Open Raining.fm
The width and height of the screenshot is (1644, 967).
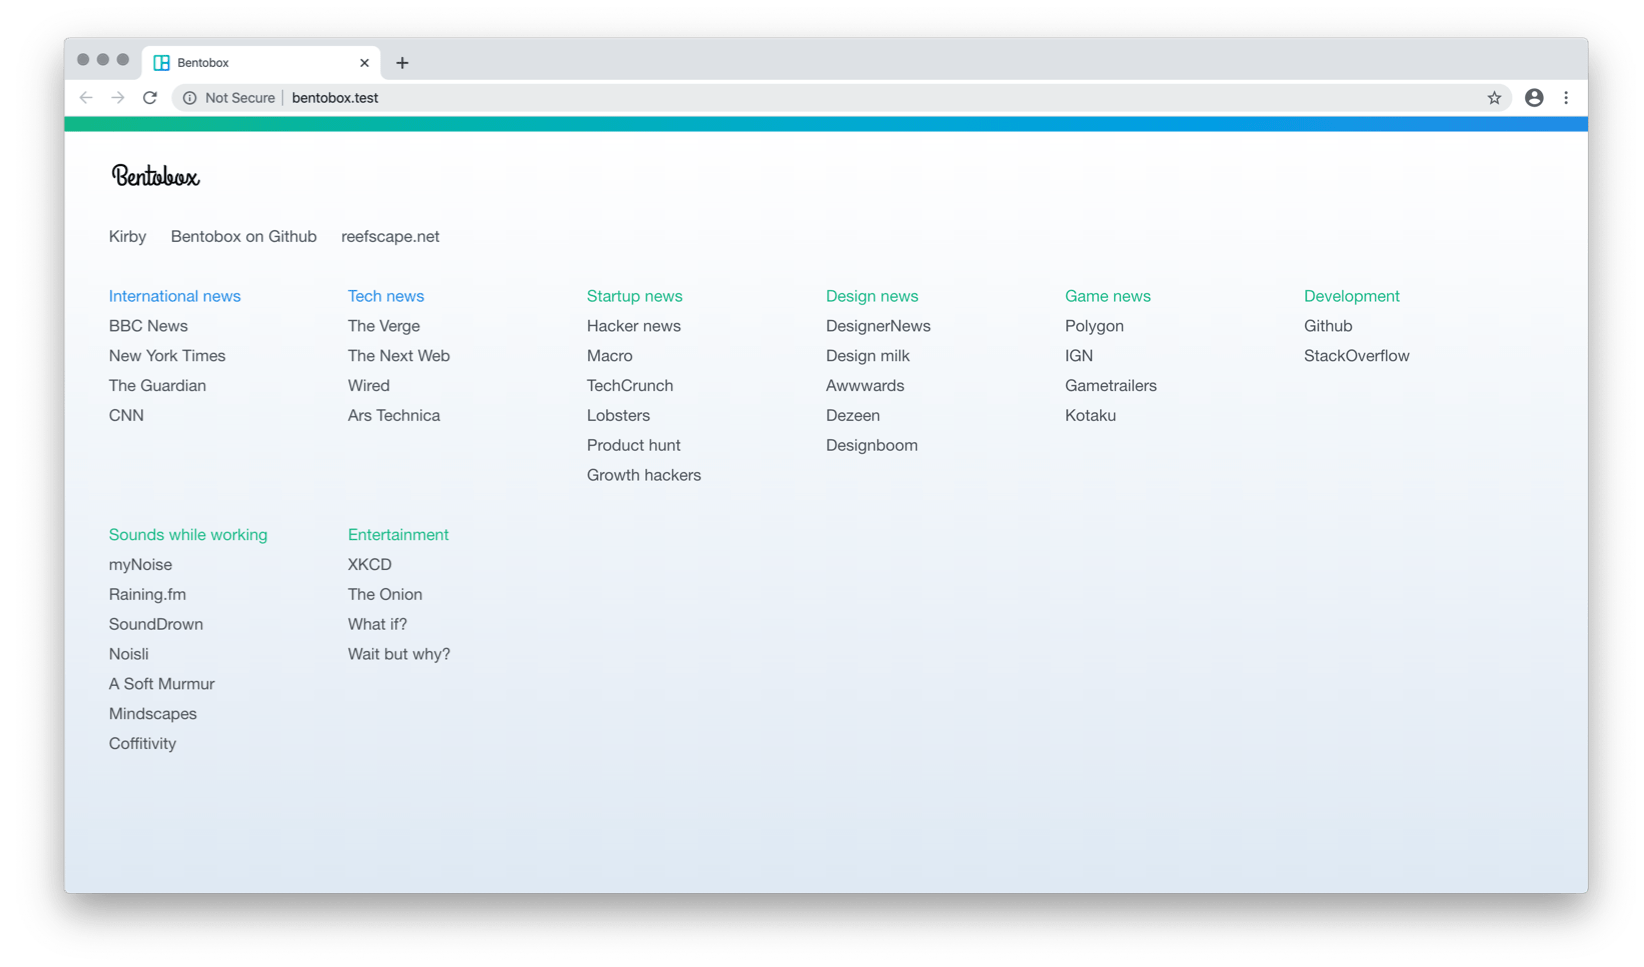point(147,595)
